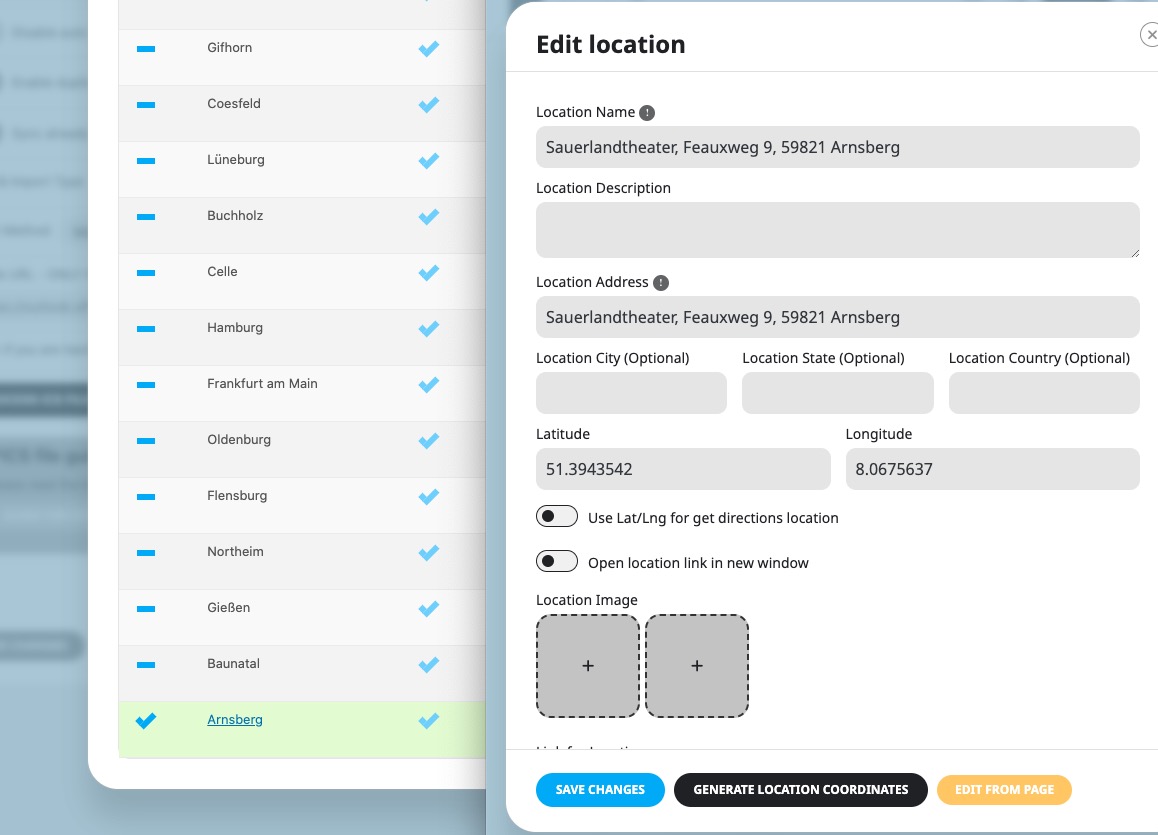Enable Open location link in new window
Viewport: 1158px width, 835px height.
pos(557,561)
